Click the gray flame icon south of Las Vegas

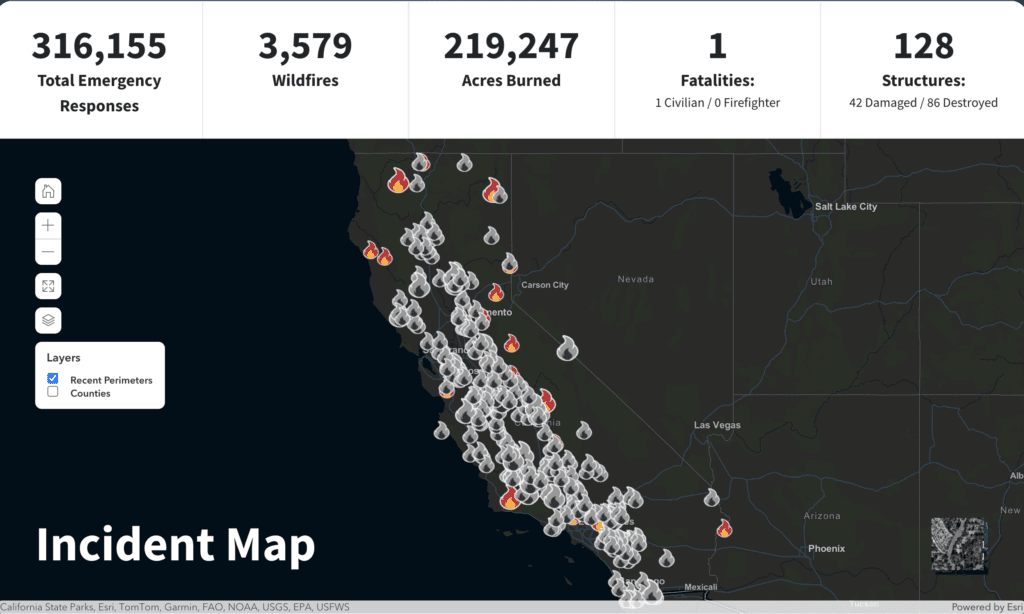coord(711,497)
